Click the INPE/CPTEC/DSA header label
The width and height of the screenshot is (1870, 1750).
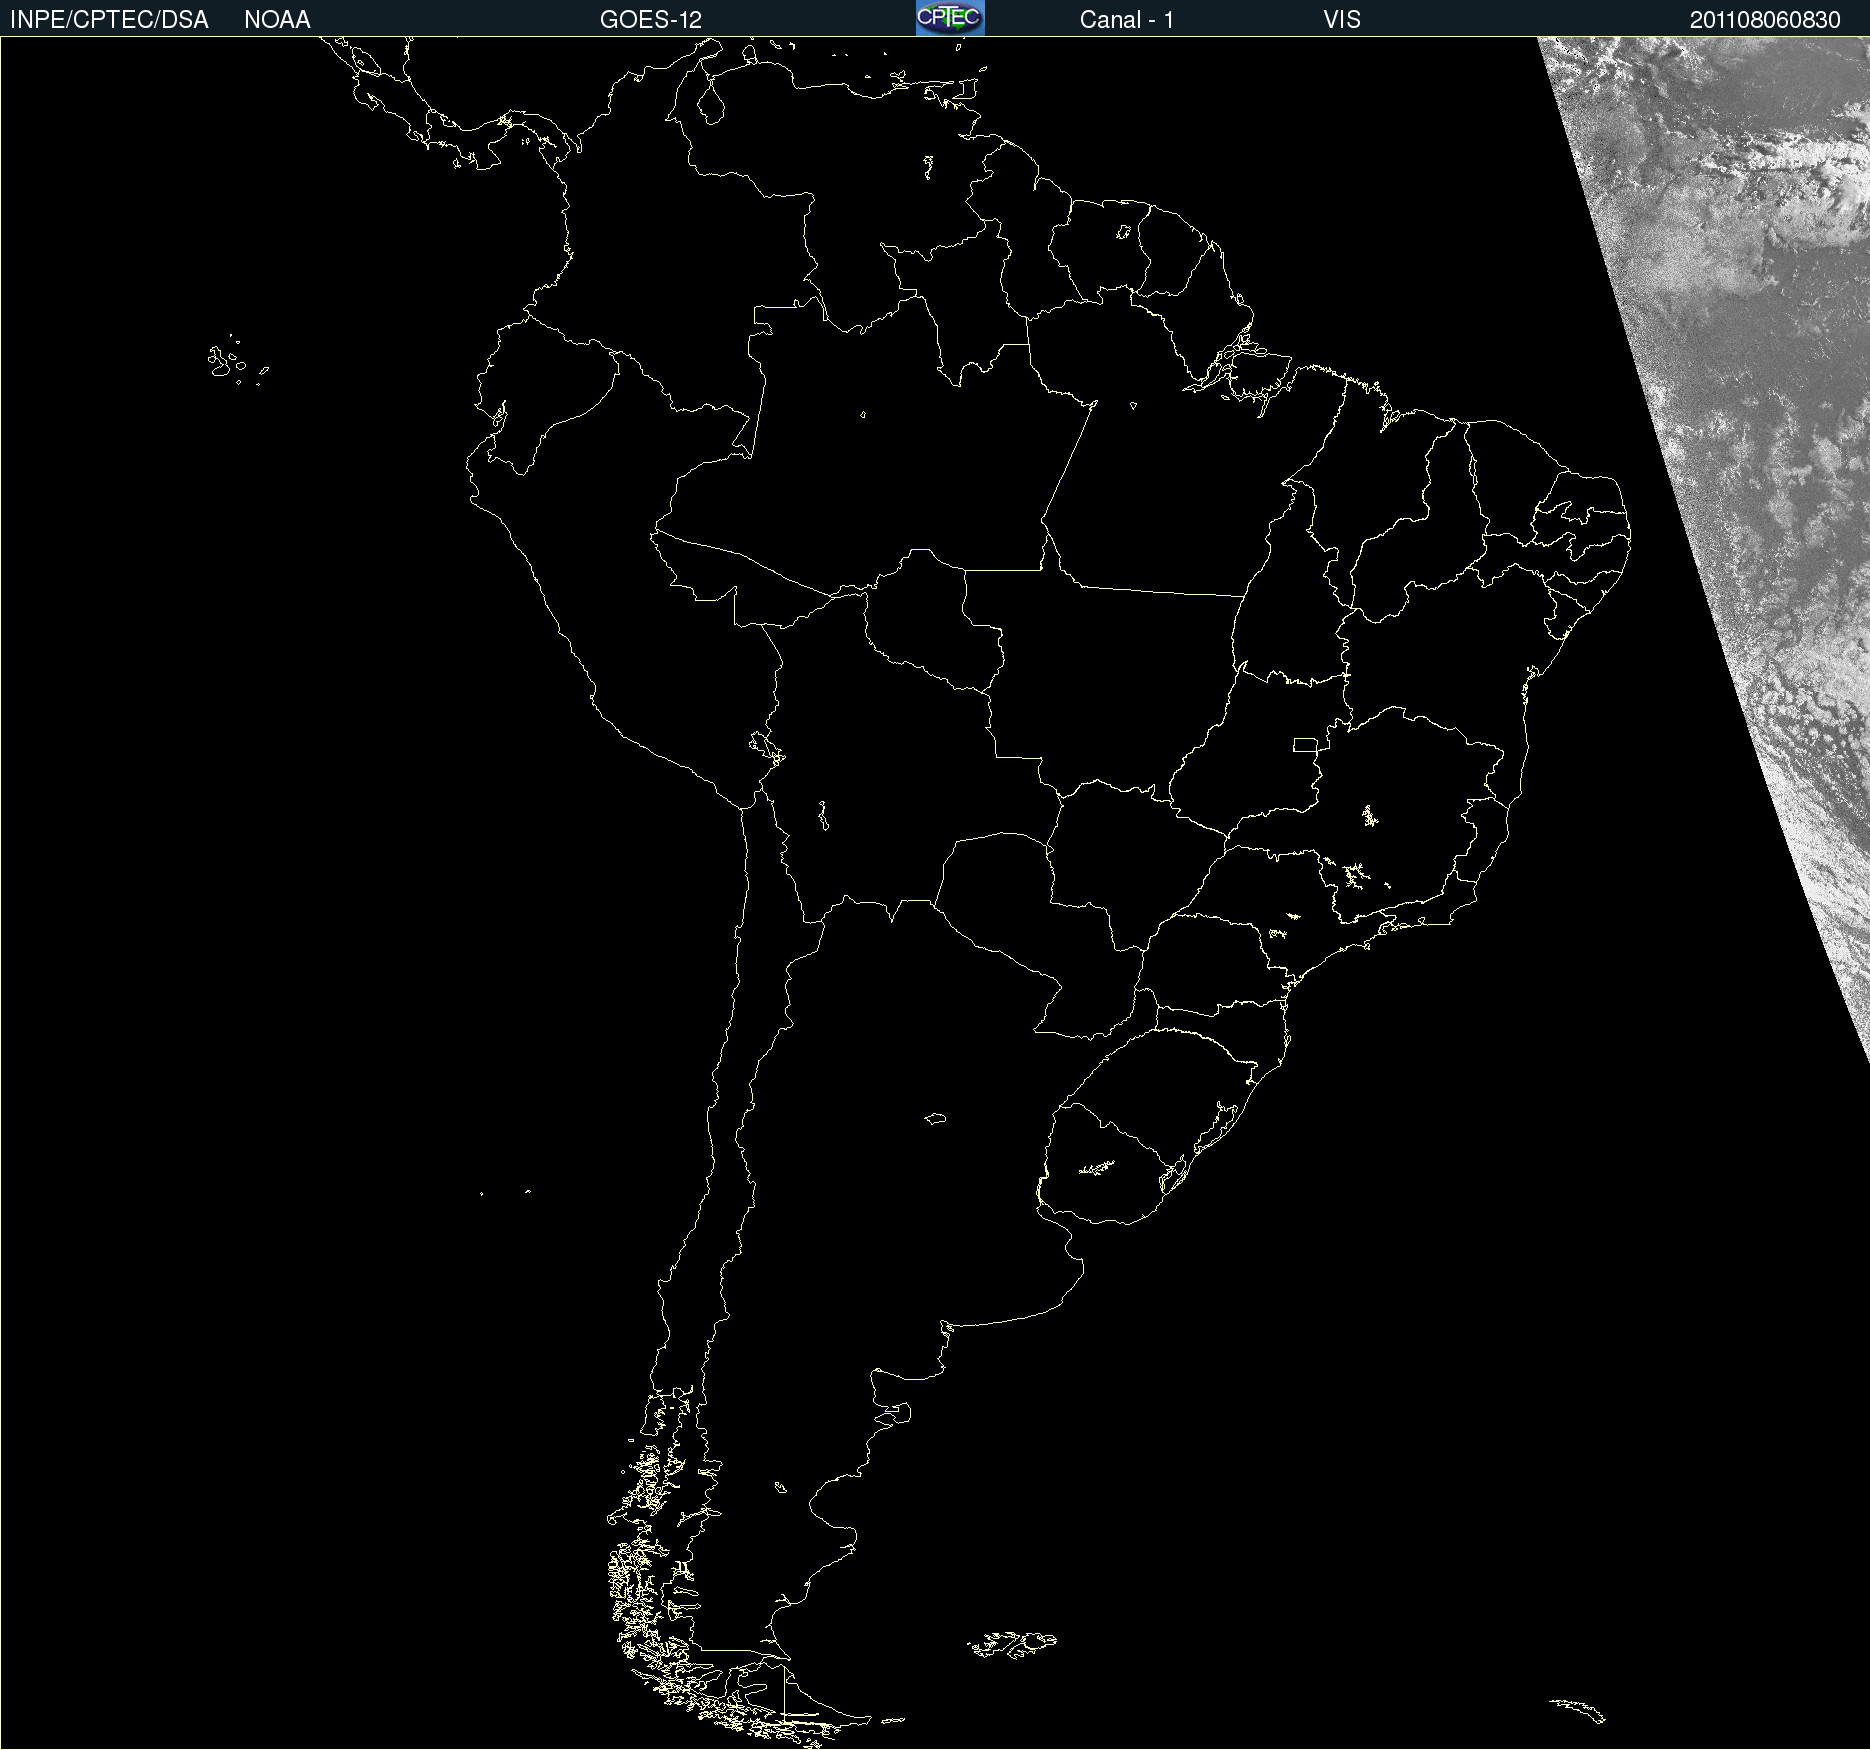[109, 20]
